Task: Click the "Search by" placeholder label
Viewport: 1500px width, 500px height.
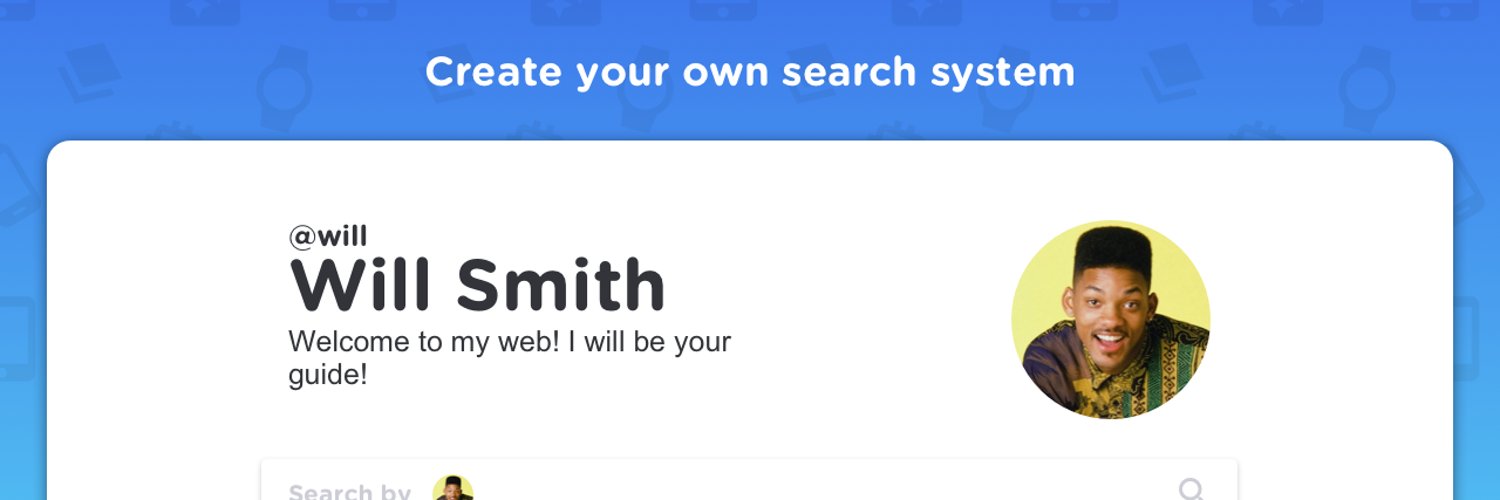Action: pos(349,492)
